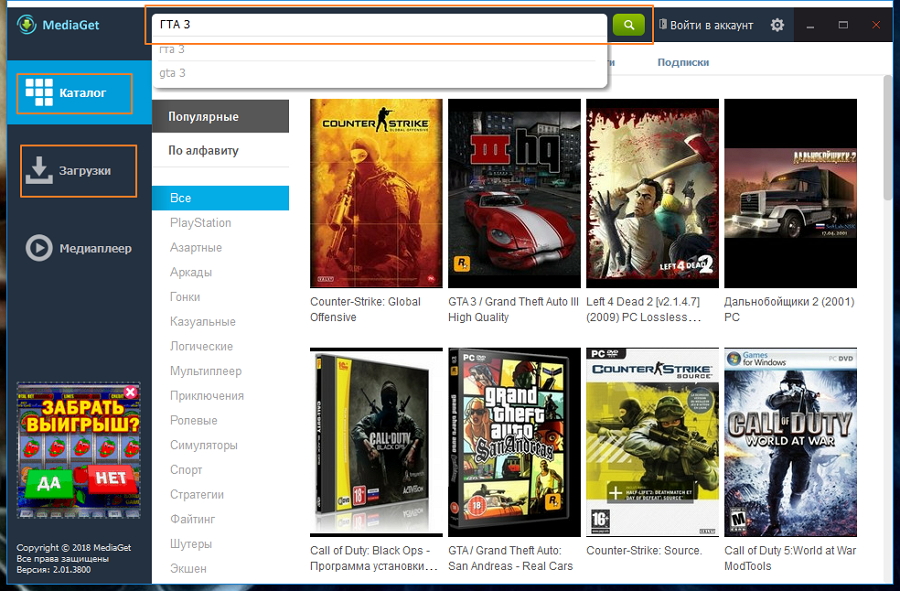The width and height of the screenshot is (900, 591).
Task: Select the Шутеры category
Action: pos(191,543)
